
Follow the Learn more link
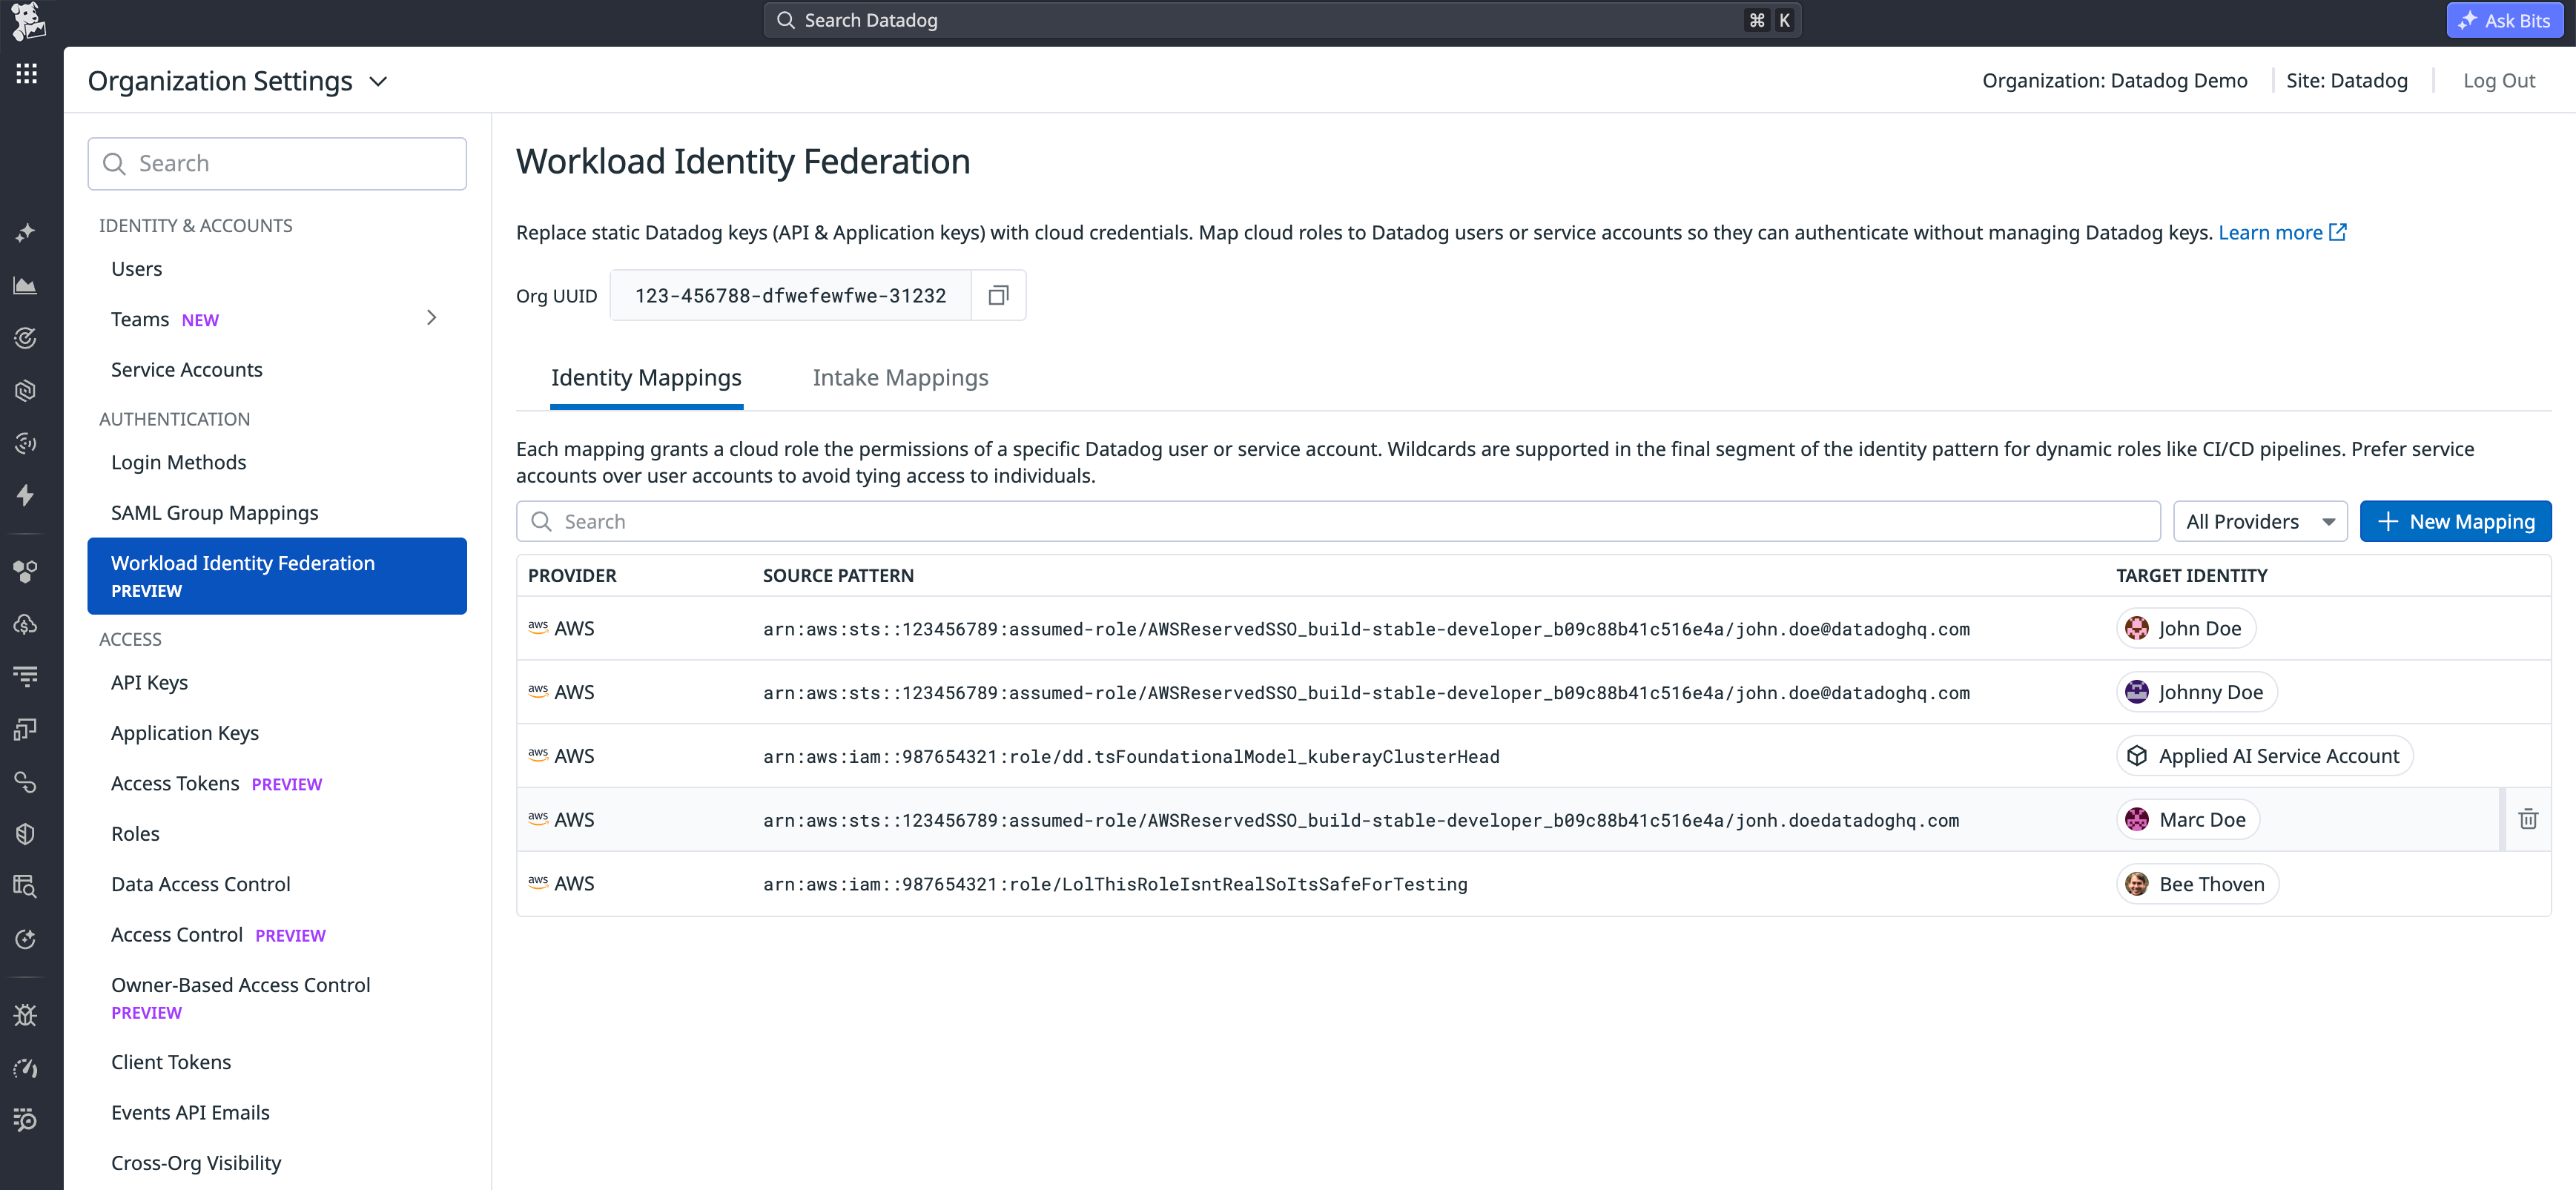[2270, 232]
